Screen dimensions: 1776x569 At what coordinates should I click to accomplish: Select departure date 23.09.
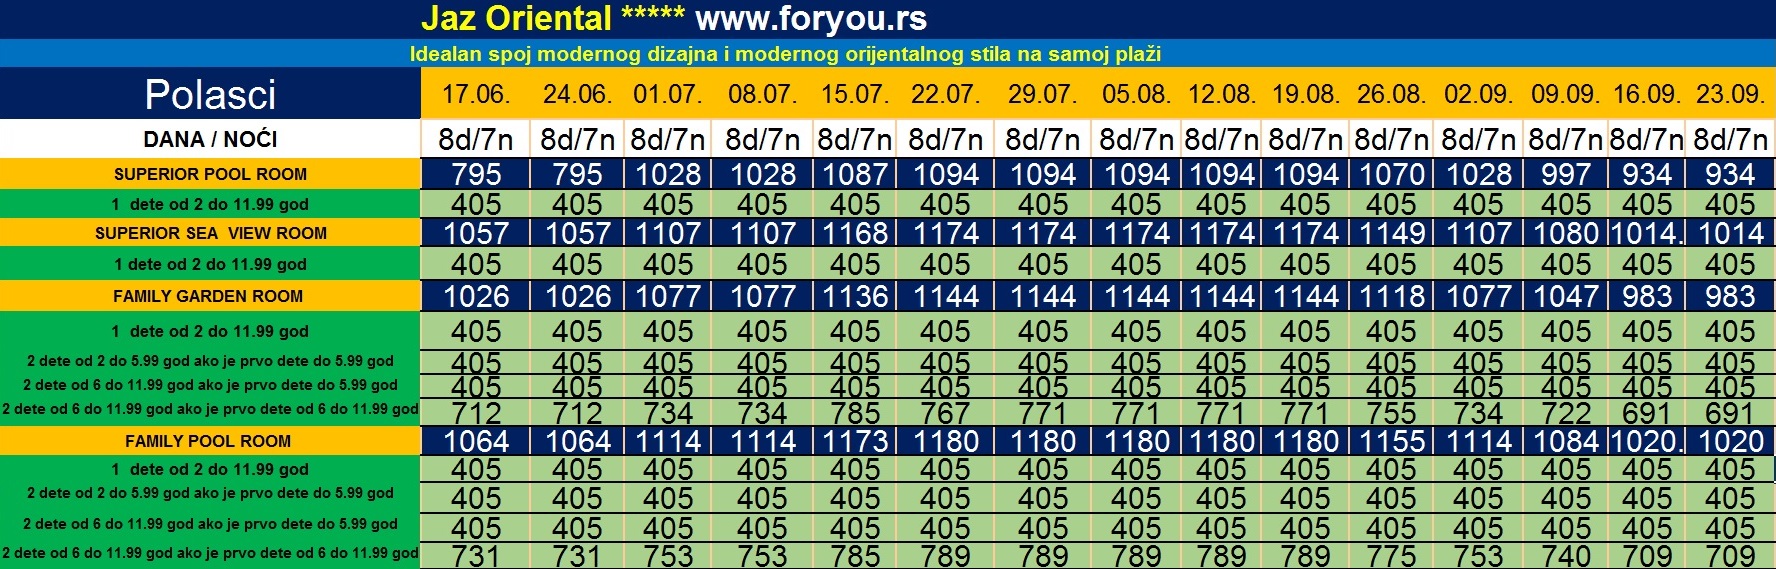(1730, 94)
